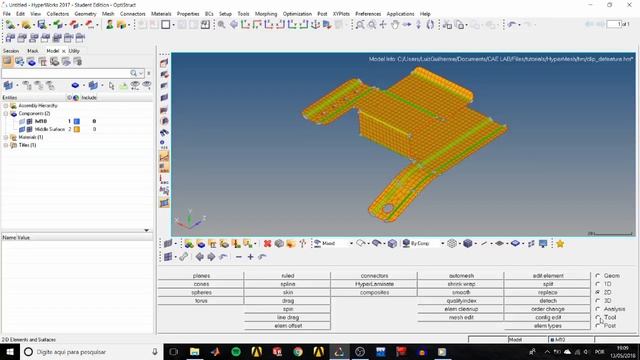
Task: Click the qualityindex panel button
Action: (x=461, y=301)
